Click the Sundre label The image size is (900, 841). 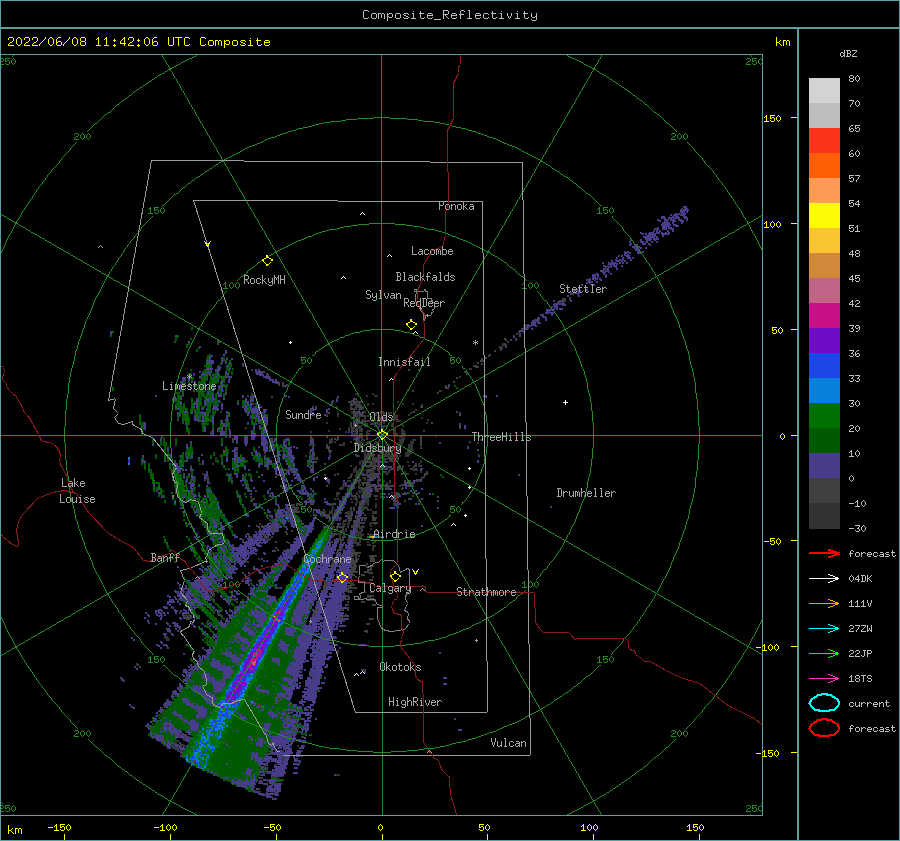pyautogui.click(x=303, y=414)
